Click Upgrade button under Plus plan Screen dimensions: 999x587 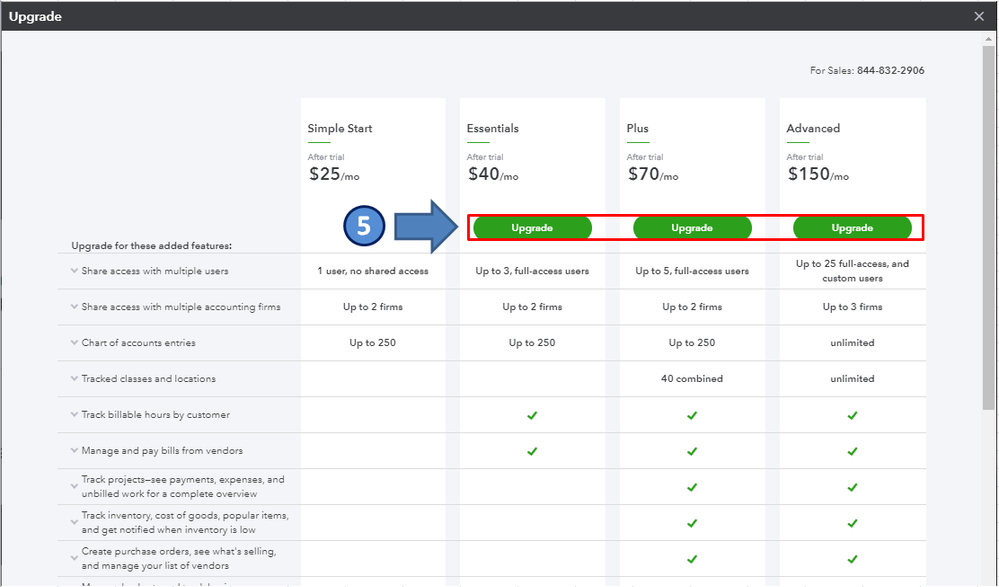click(x=692, y=228)
